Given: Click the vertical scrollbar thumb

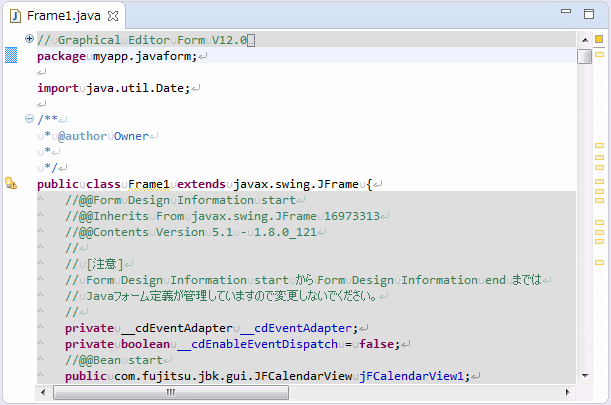Looking at the screenshot, I should point(585,56).
